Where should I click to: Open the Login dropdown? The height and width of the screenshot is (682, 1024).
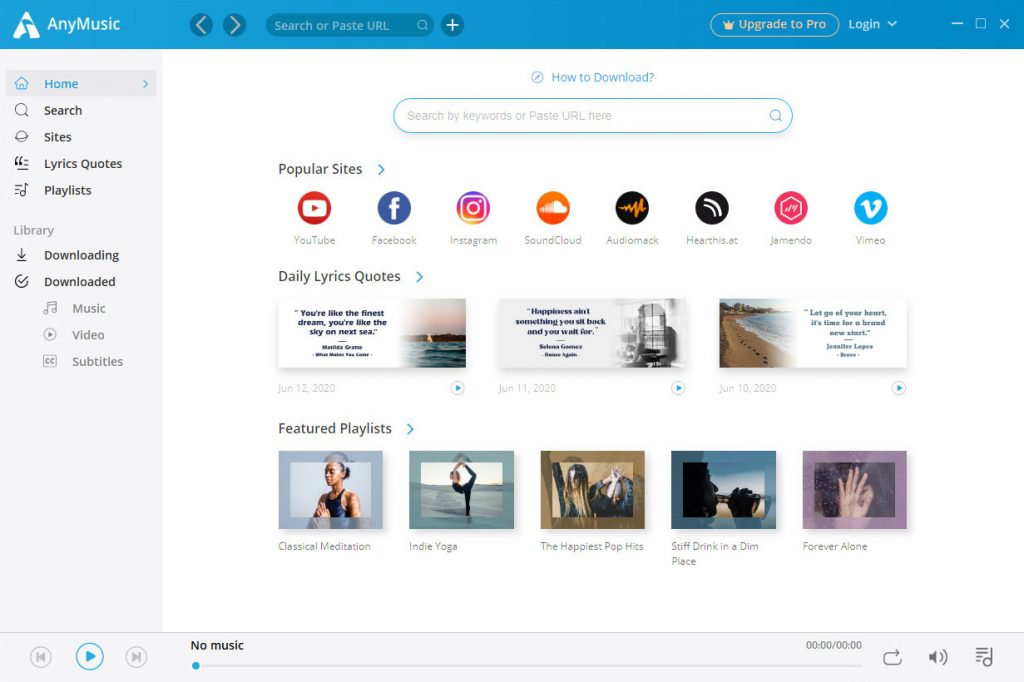pyautogui.click(x=872, y=24)
